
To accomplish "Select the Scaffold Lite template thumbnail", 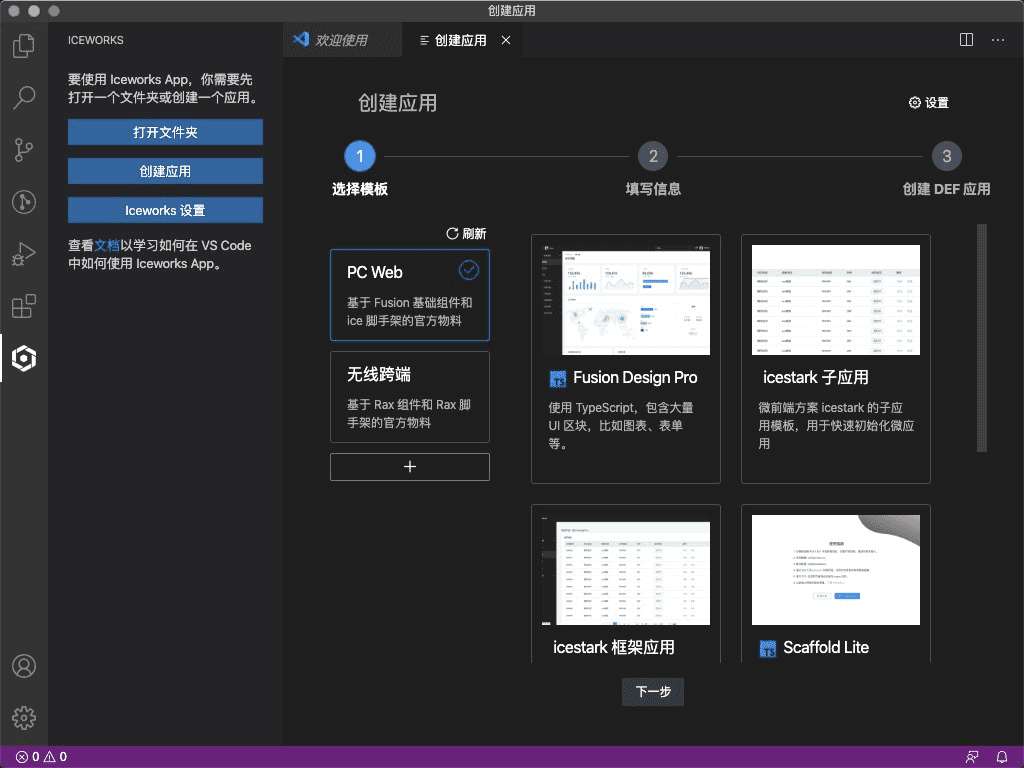I will click(835, 569).
